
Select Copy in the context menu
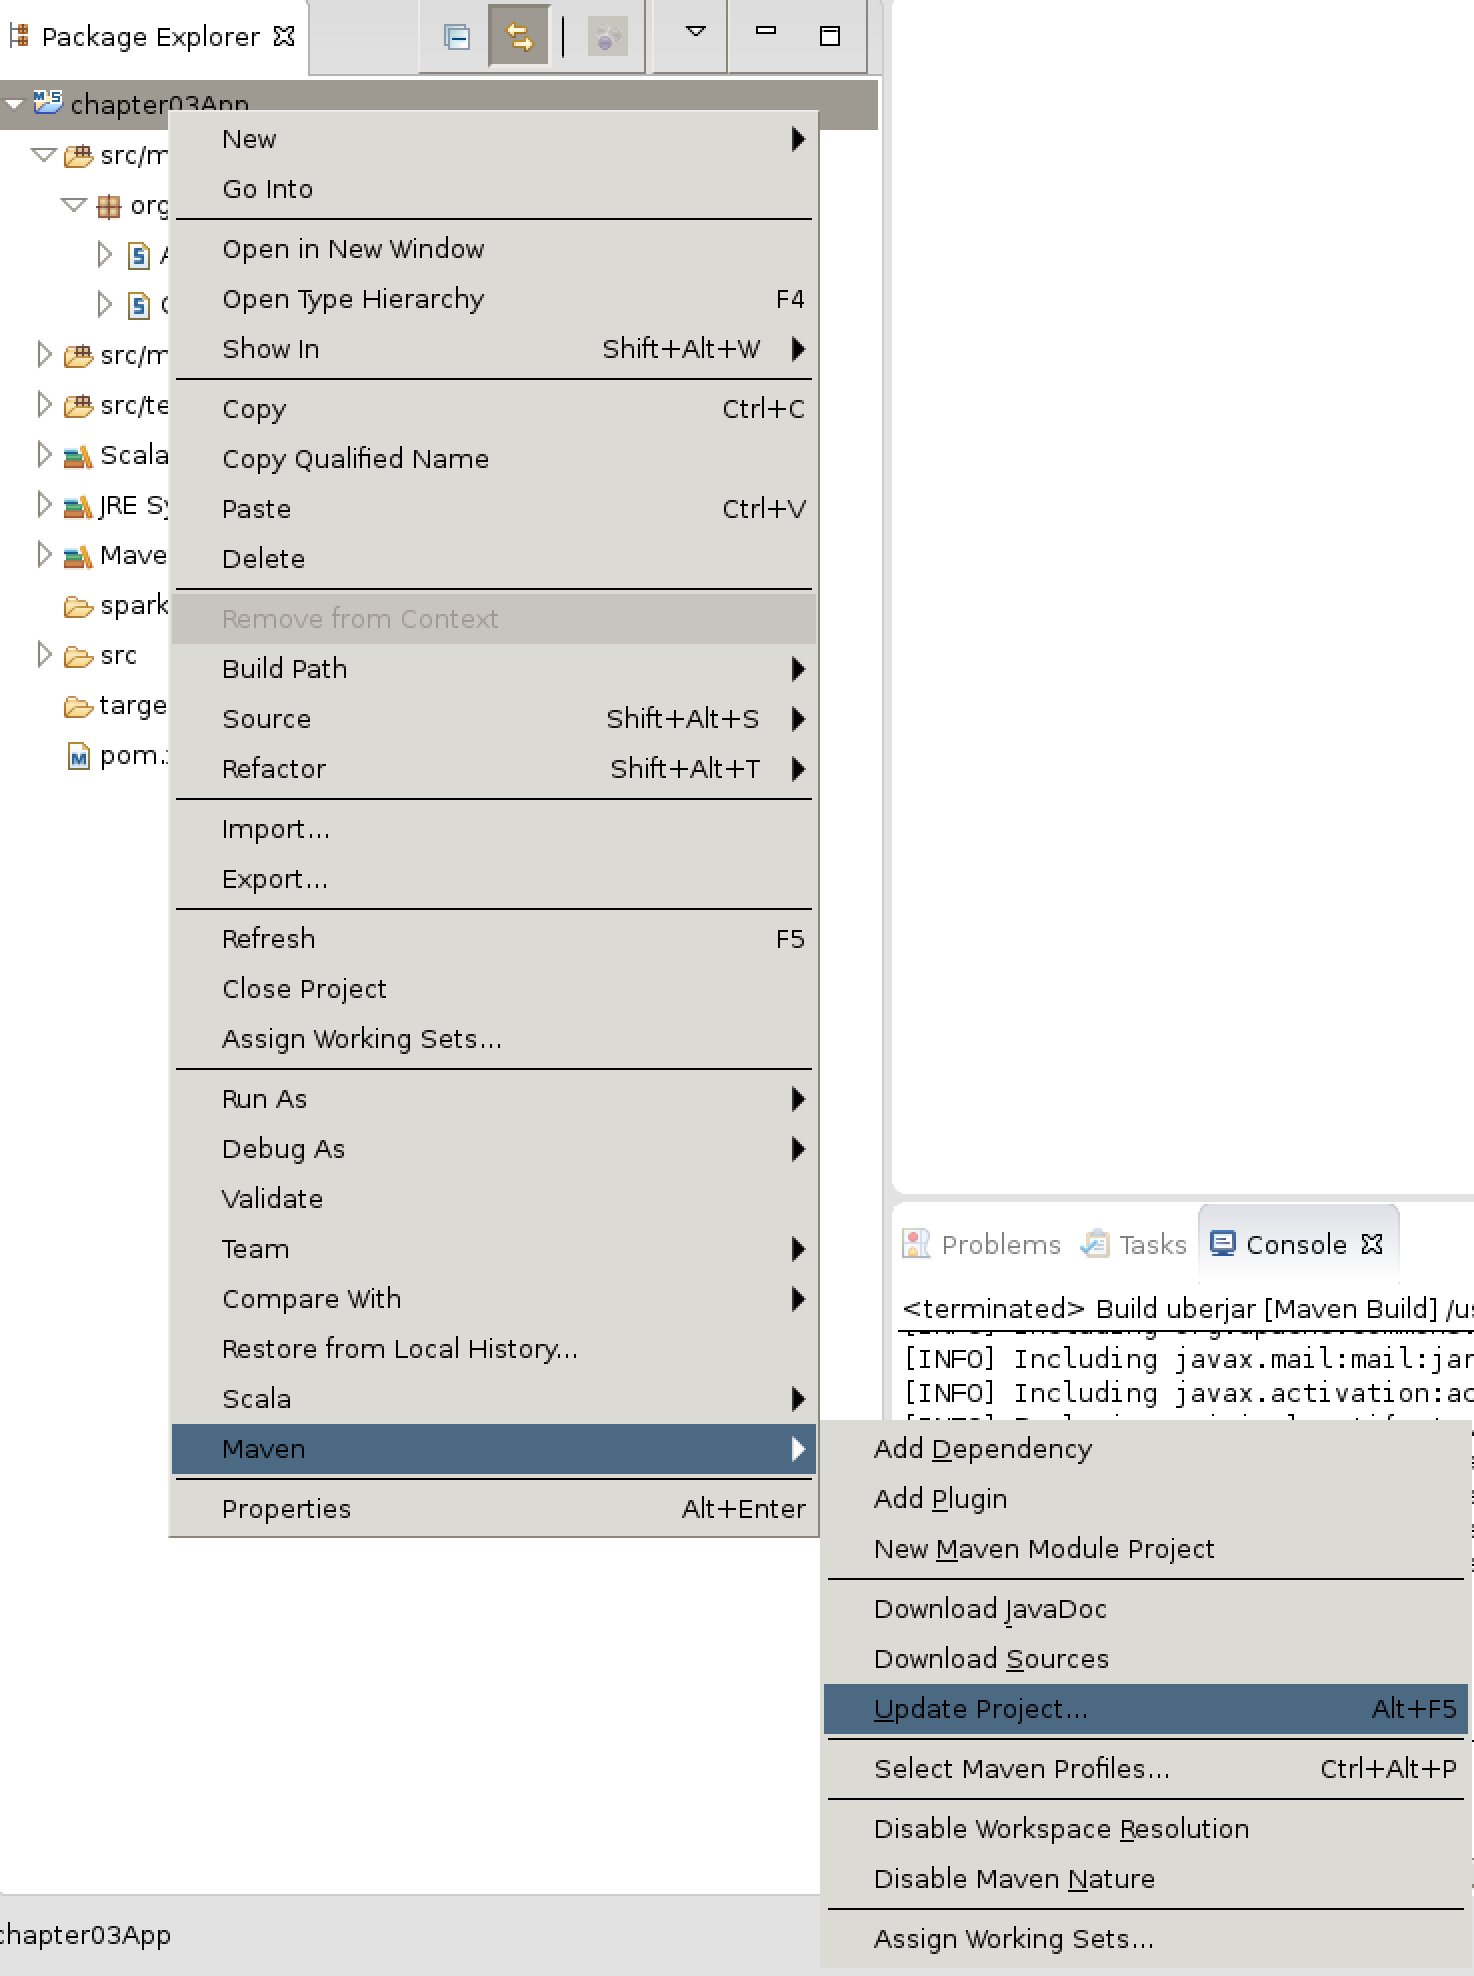click(x=494, y=409)
